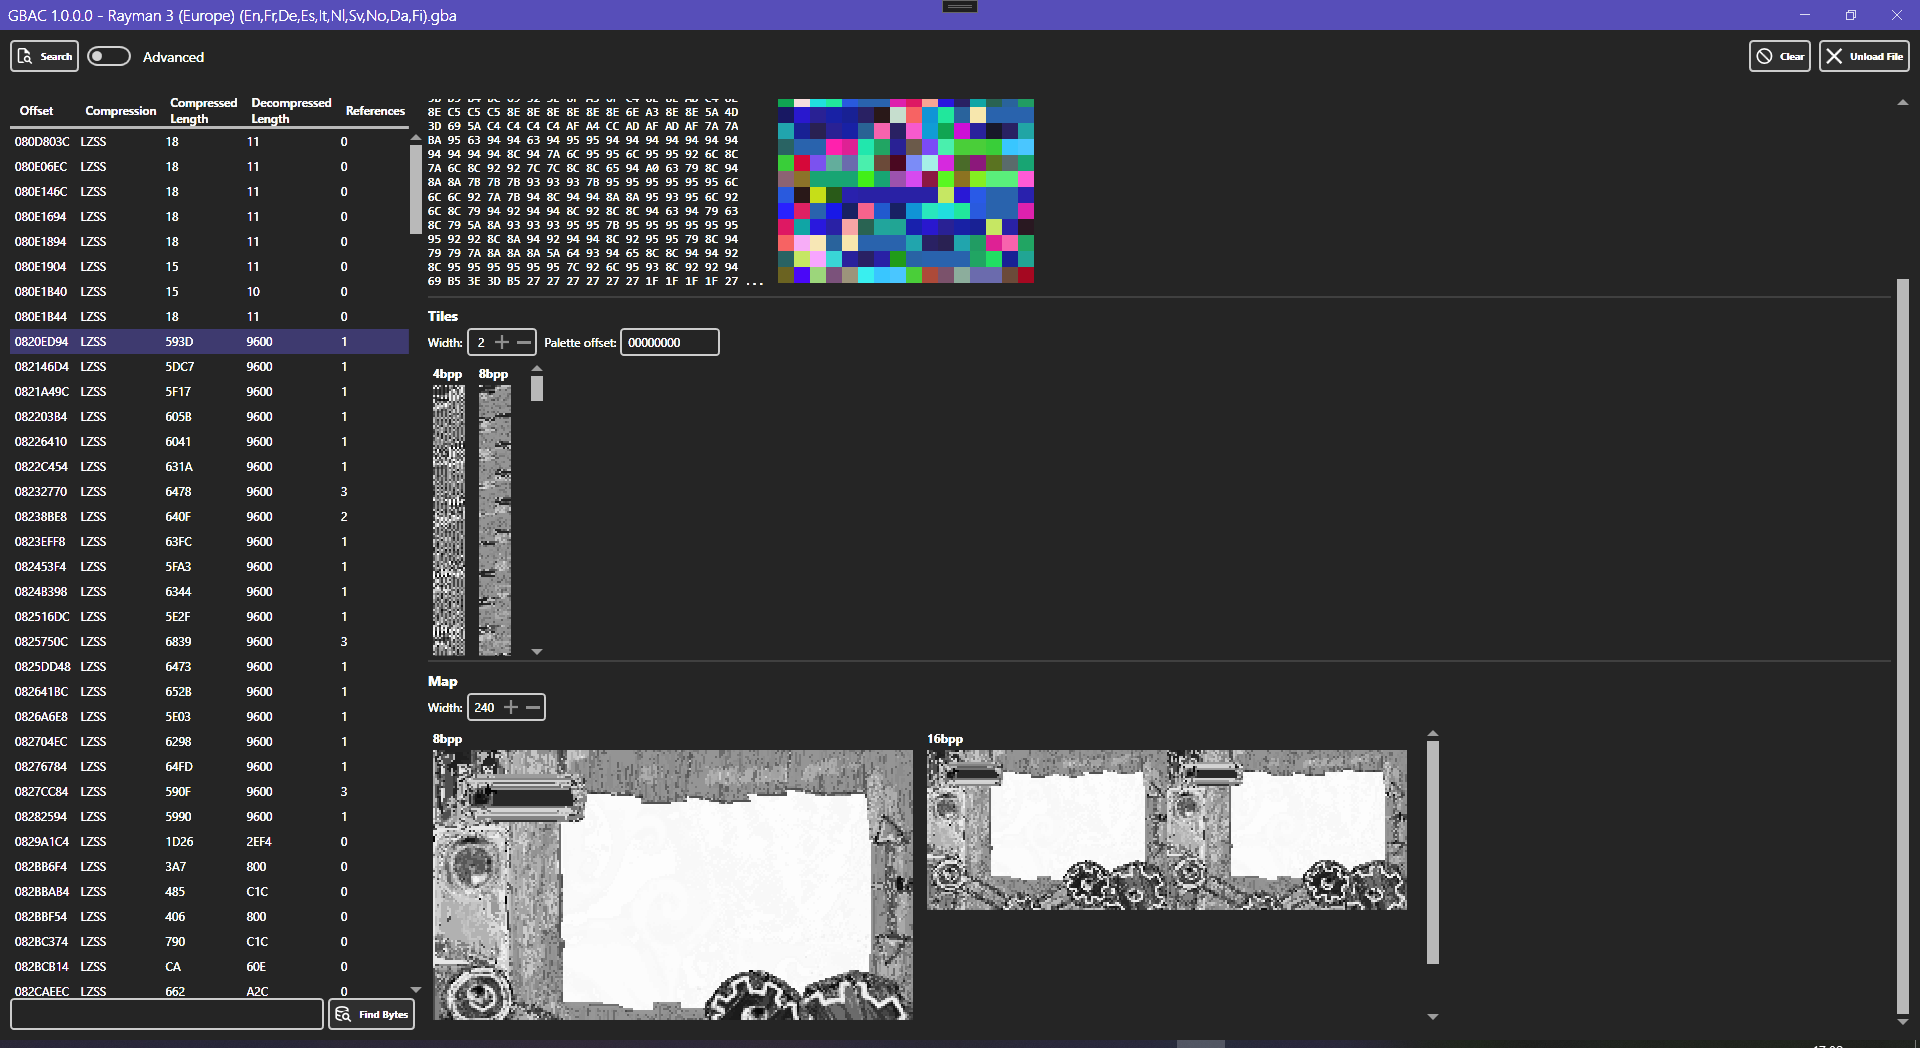Select row with offset 080E1B40

tap(209, 292)
